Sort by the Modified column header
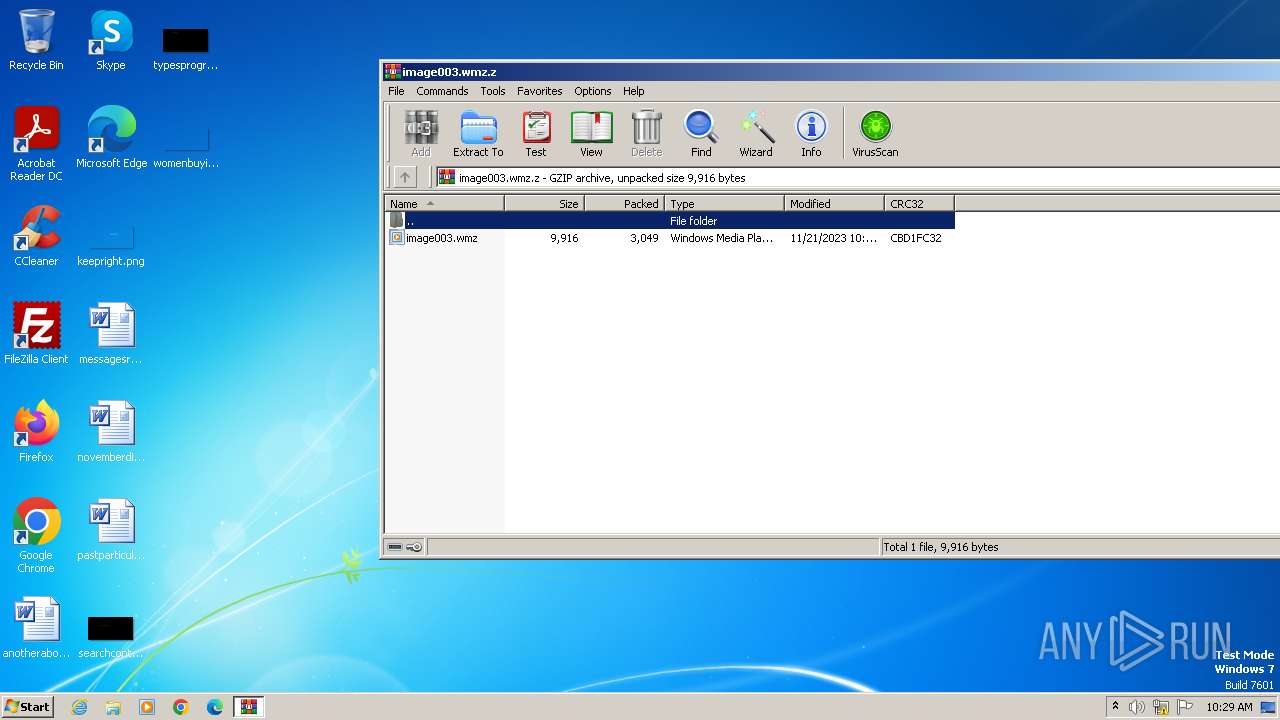The image size is (1280, 720). point(834,204)
